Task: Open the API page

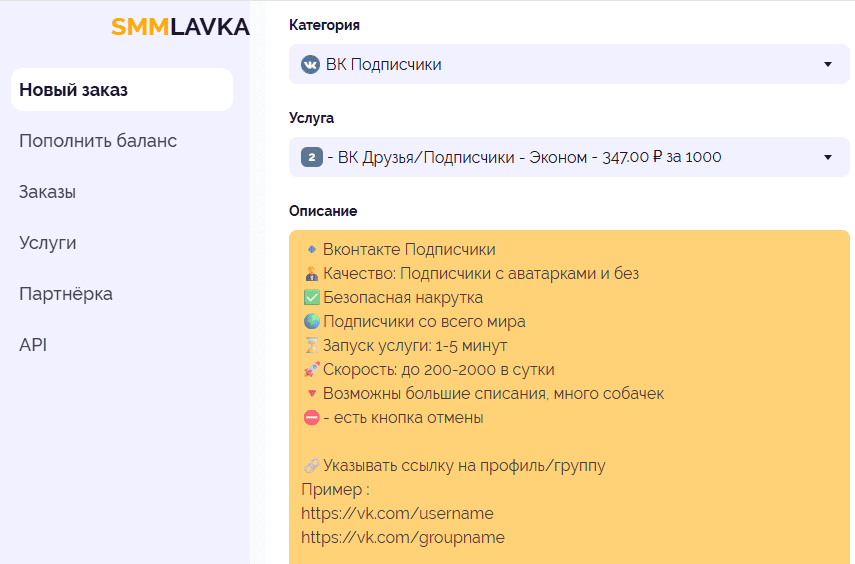Action: [33, 345]
